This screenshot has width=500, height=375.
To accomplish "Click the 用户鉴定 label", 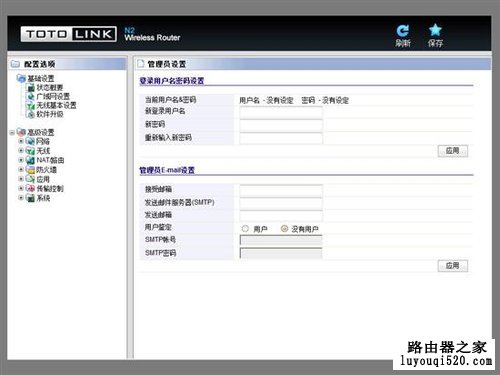I will (158, 227).
